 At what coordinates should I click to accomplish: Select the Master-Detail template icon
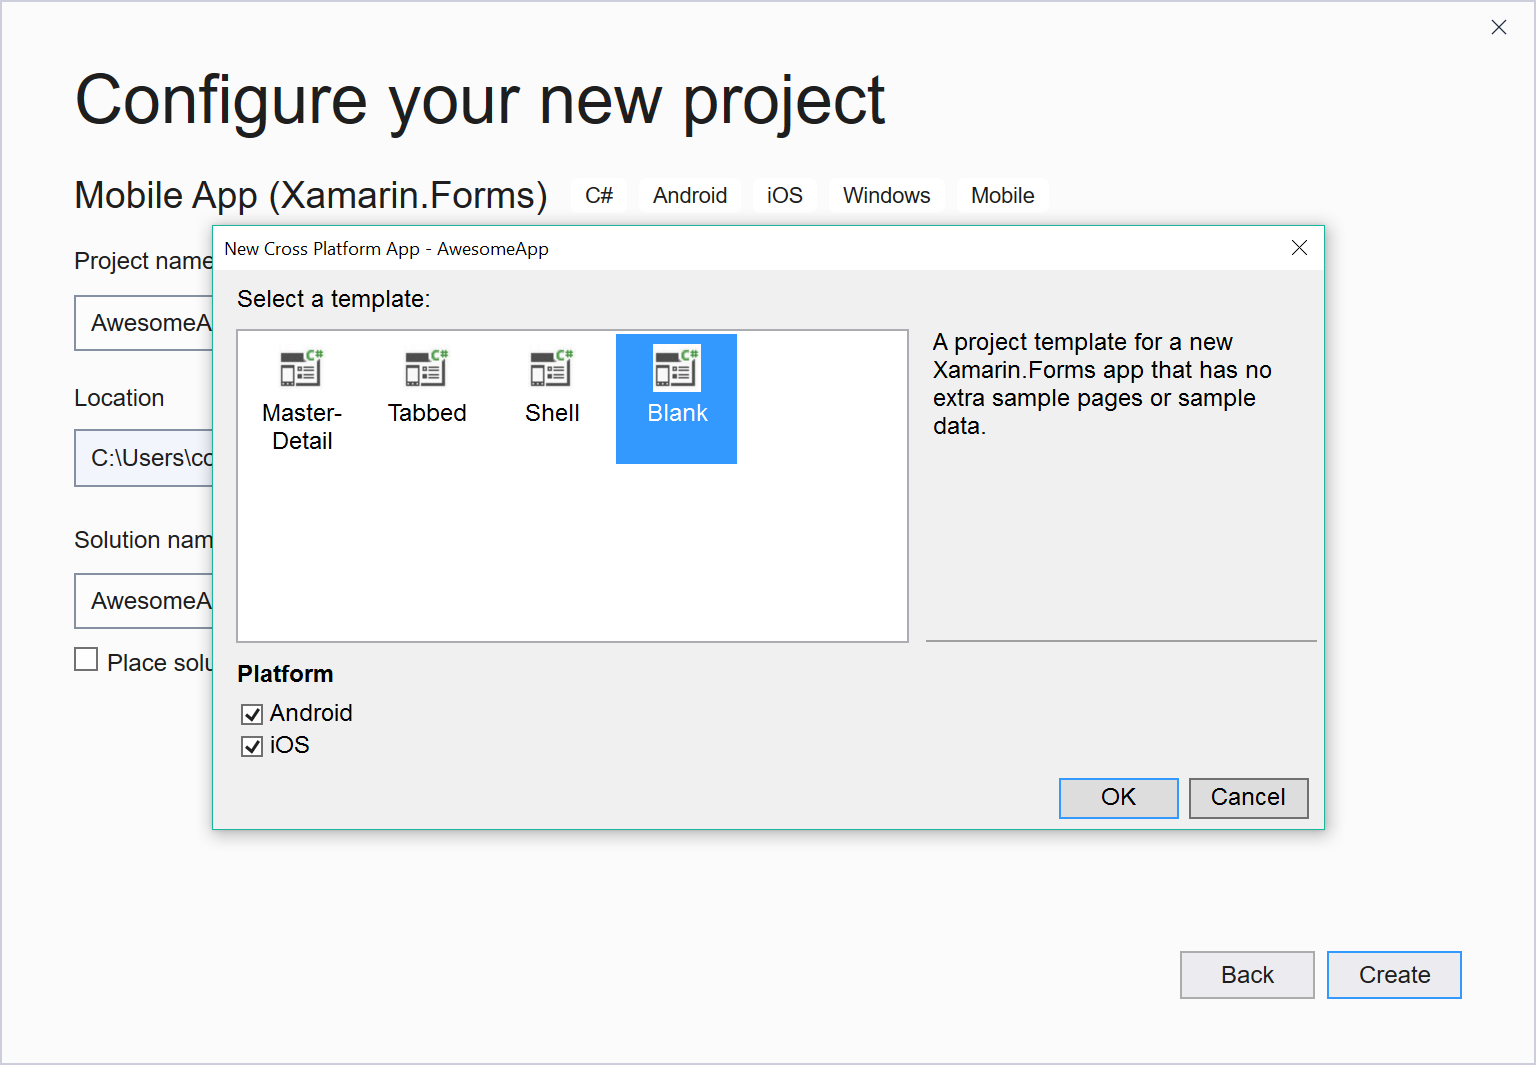(301, 368)
